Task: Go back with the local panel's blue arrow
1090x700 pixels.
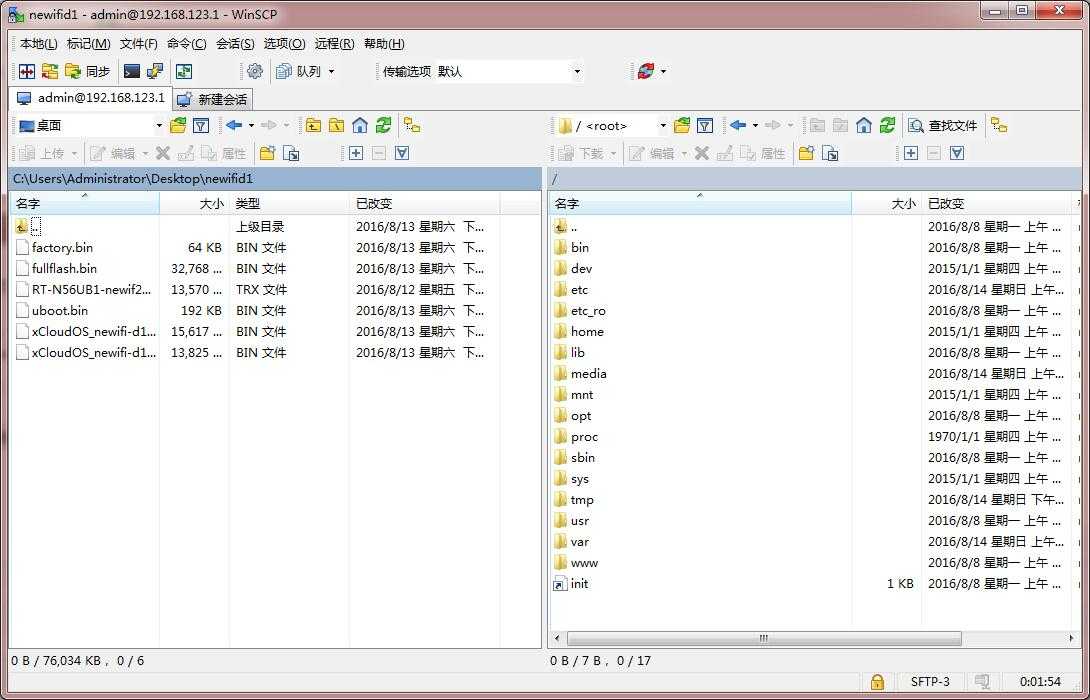Action: tap(234, 126)
